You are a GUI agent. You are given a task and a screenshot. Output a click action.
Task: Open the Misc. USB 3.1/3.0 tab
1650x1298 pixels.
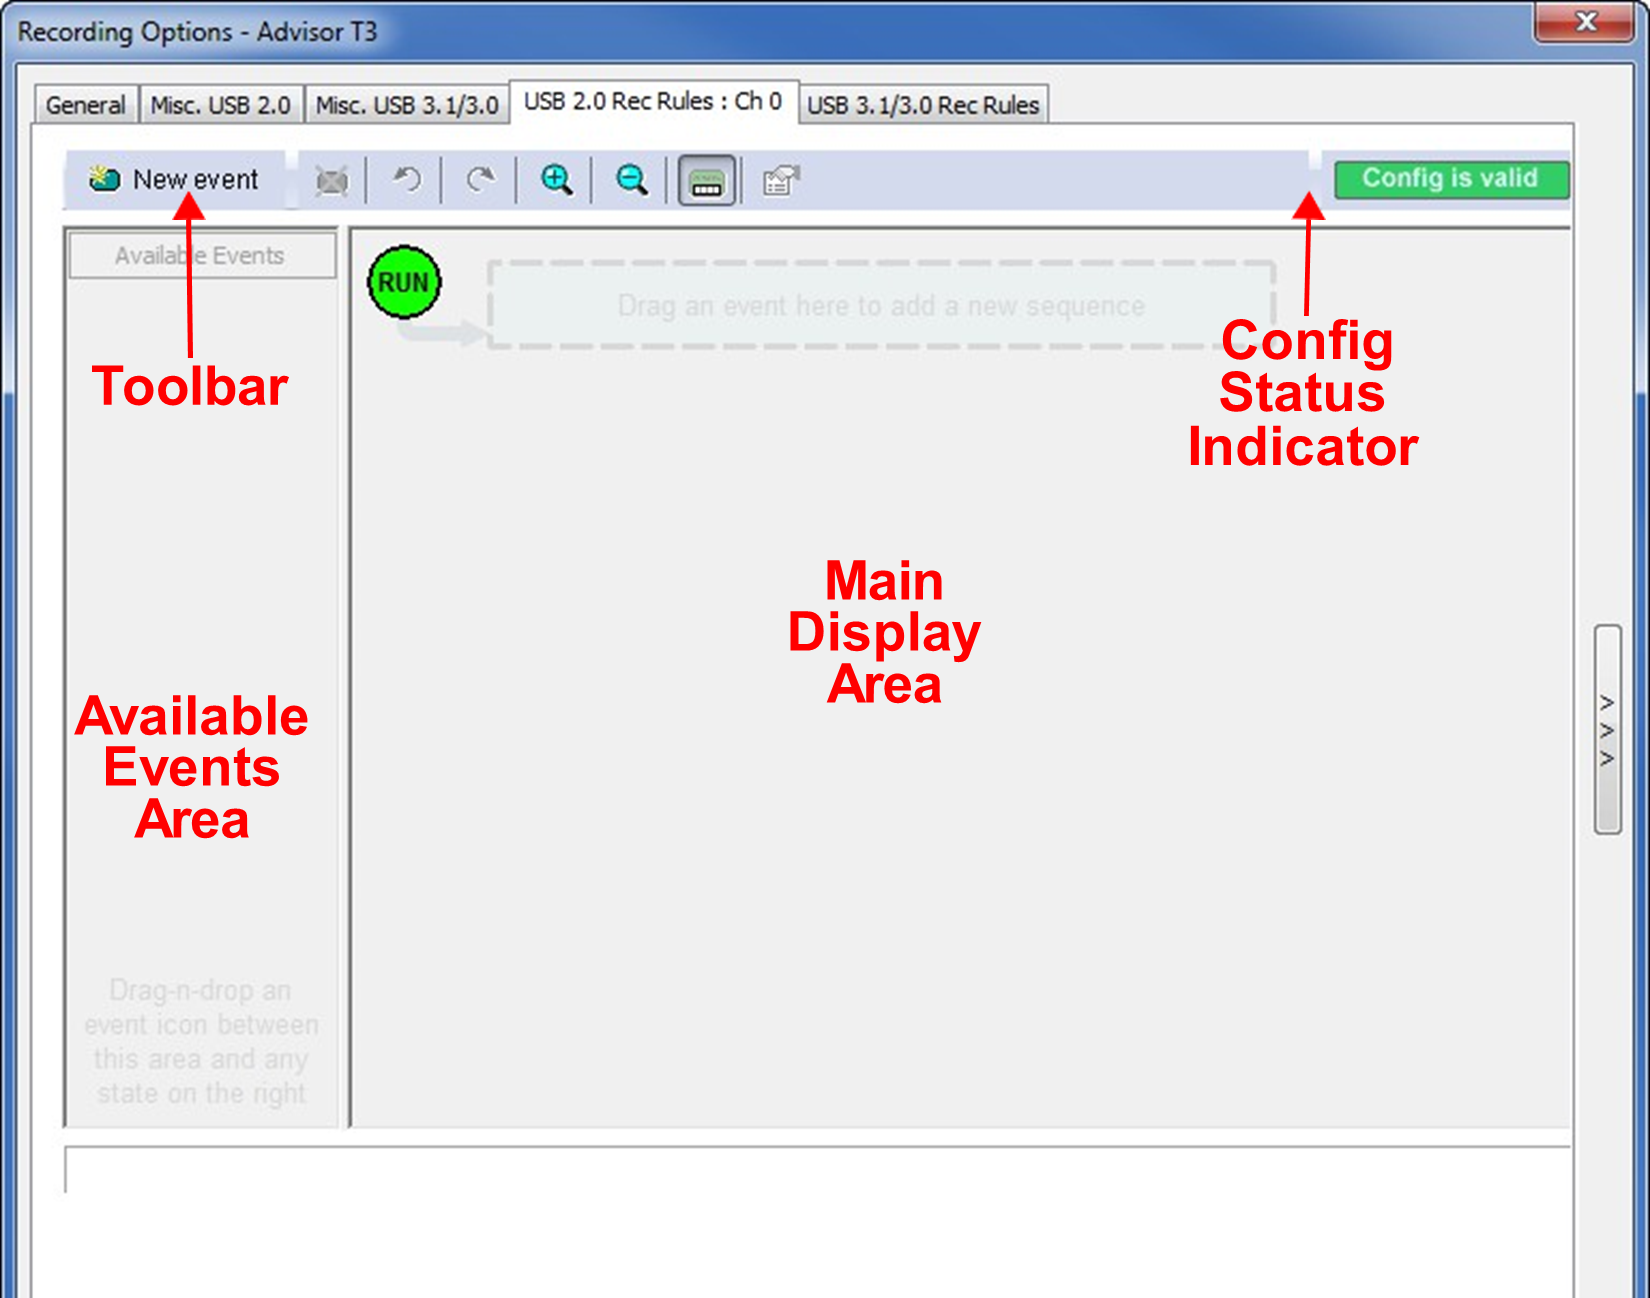[x=407, y=105]
